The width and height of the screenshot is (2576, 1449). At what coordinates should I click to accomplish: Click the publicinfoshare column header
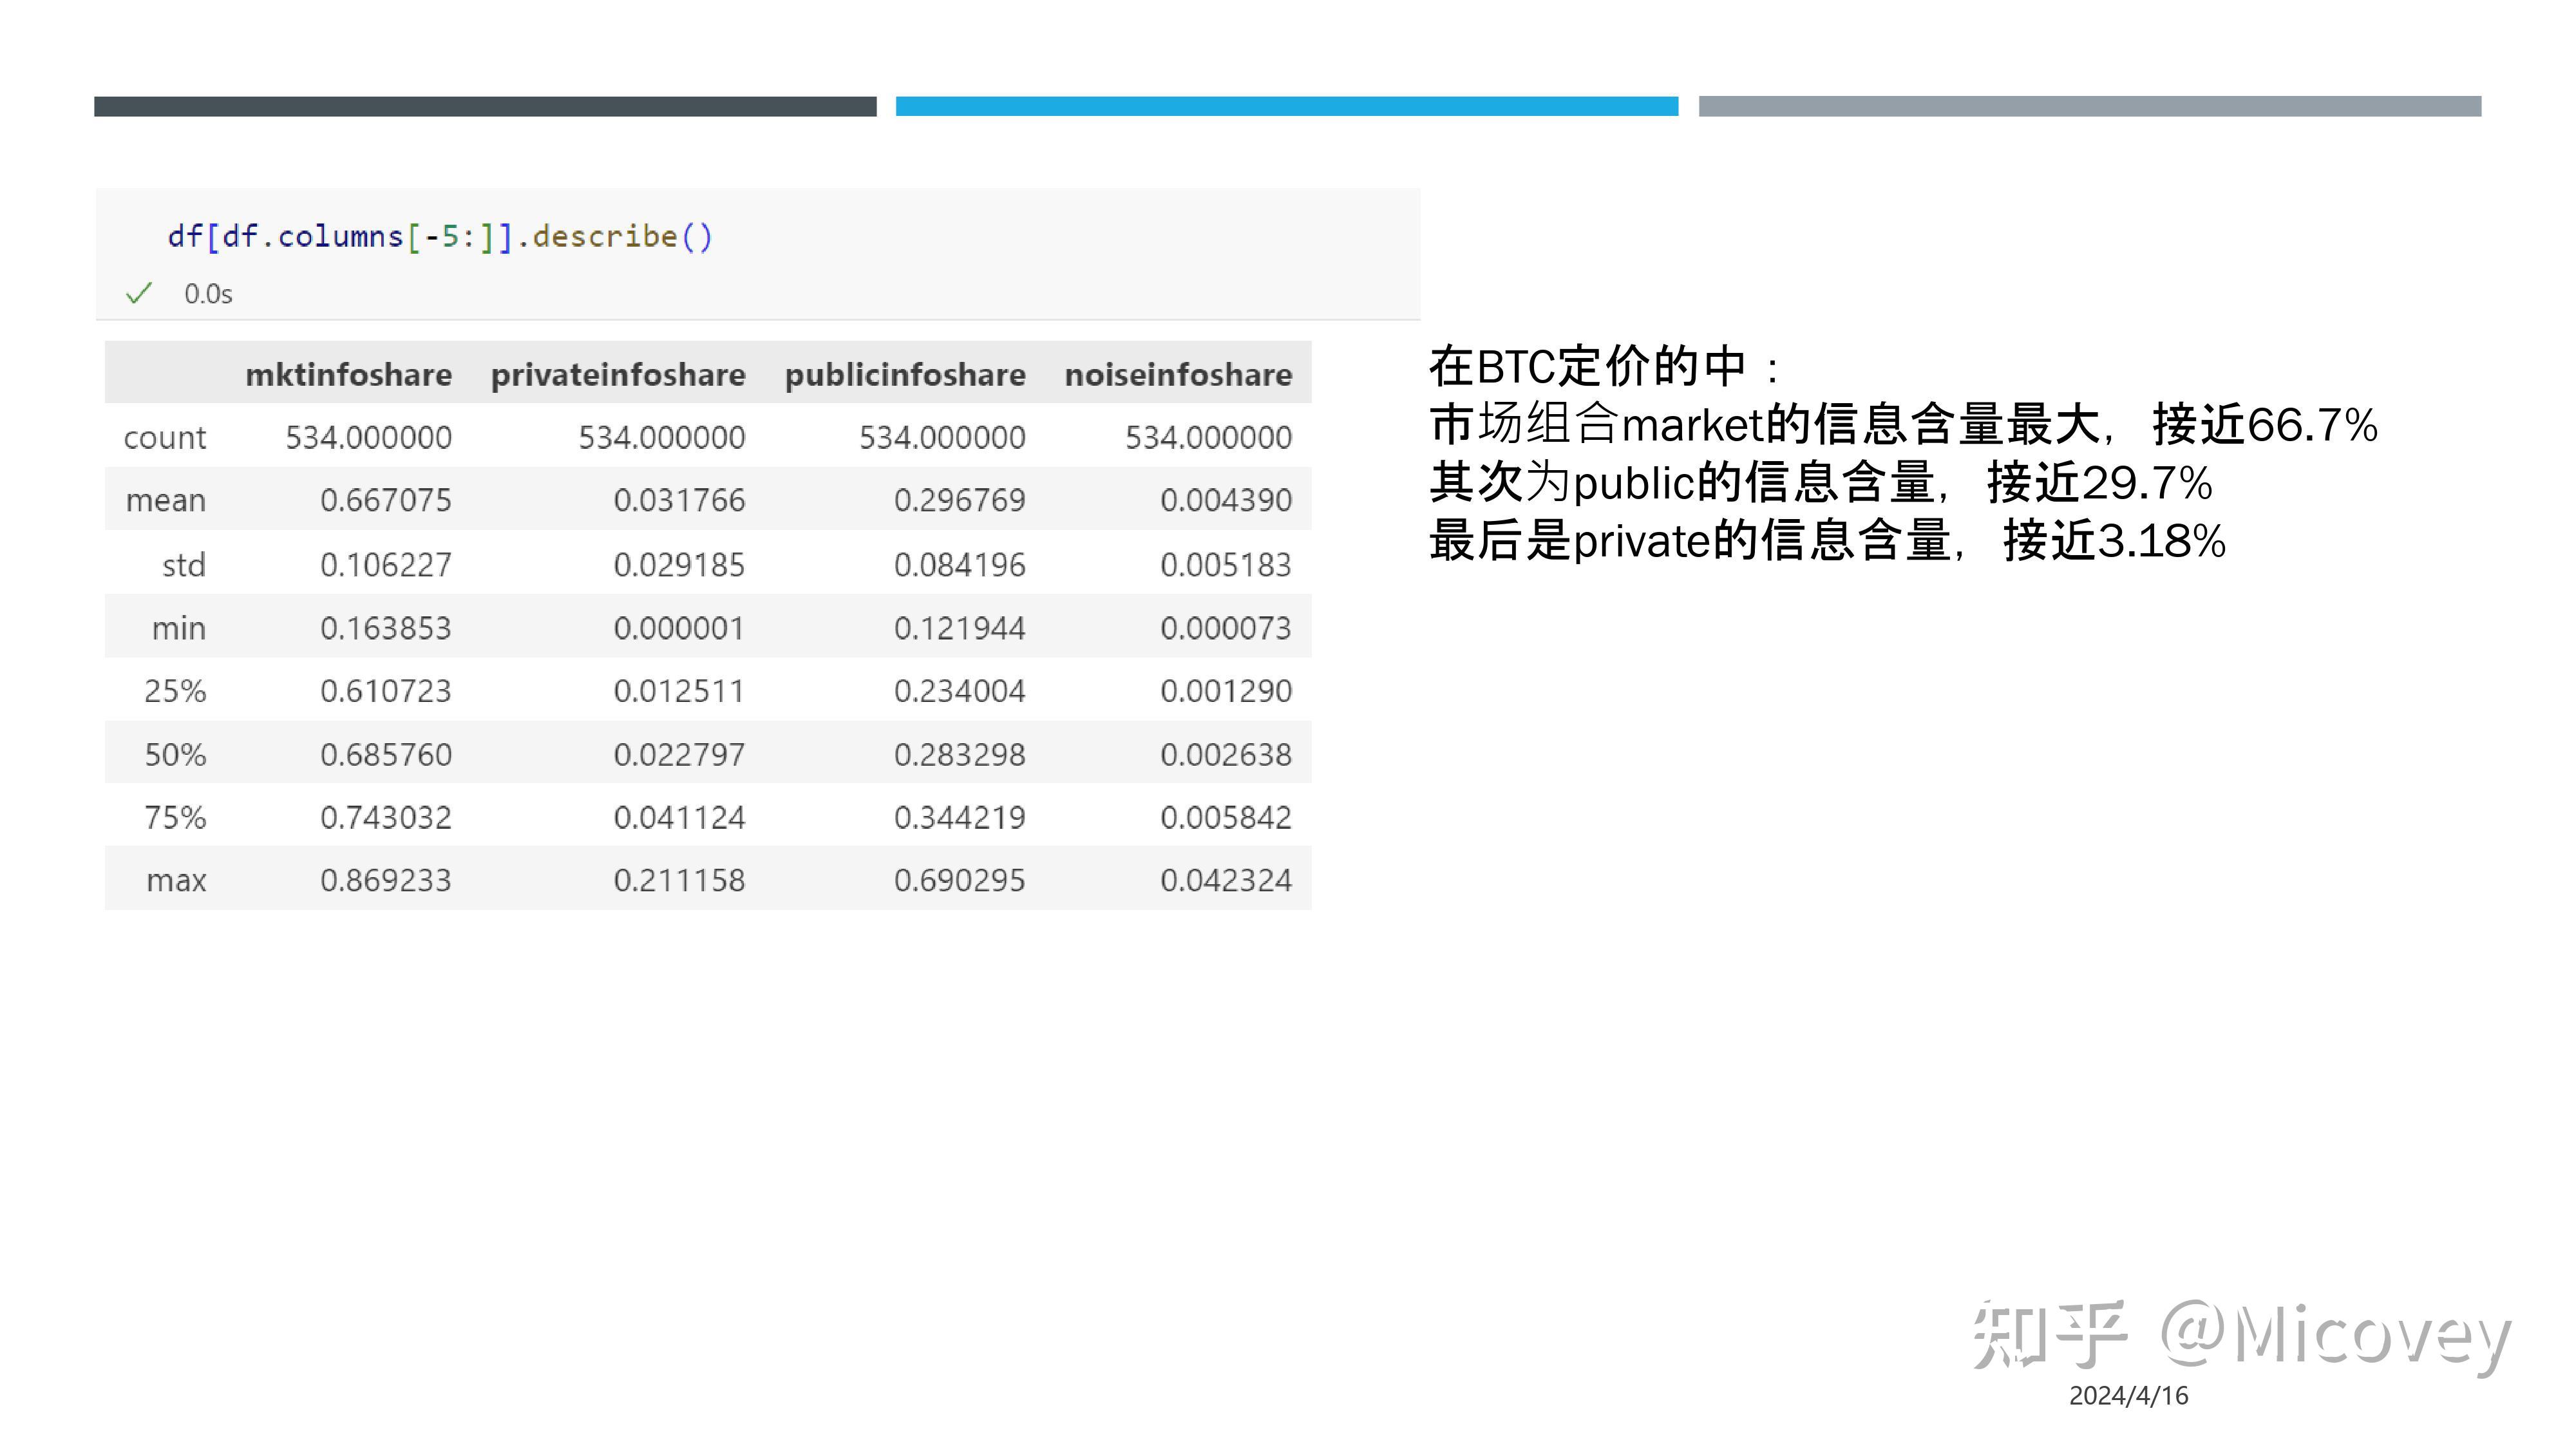(905, 375)
